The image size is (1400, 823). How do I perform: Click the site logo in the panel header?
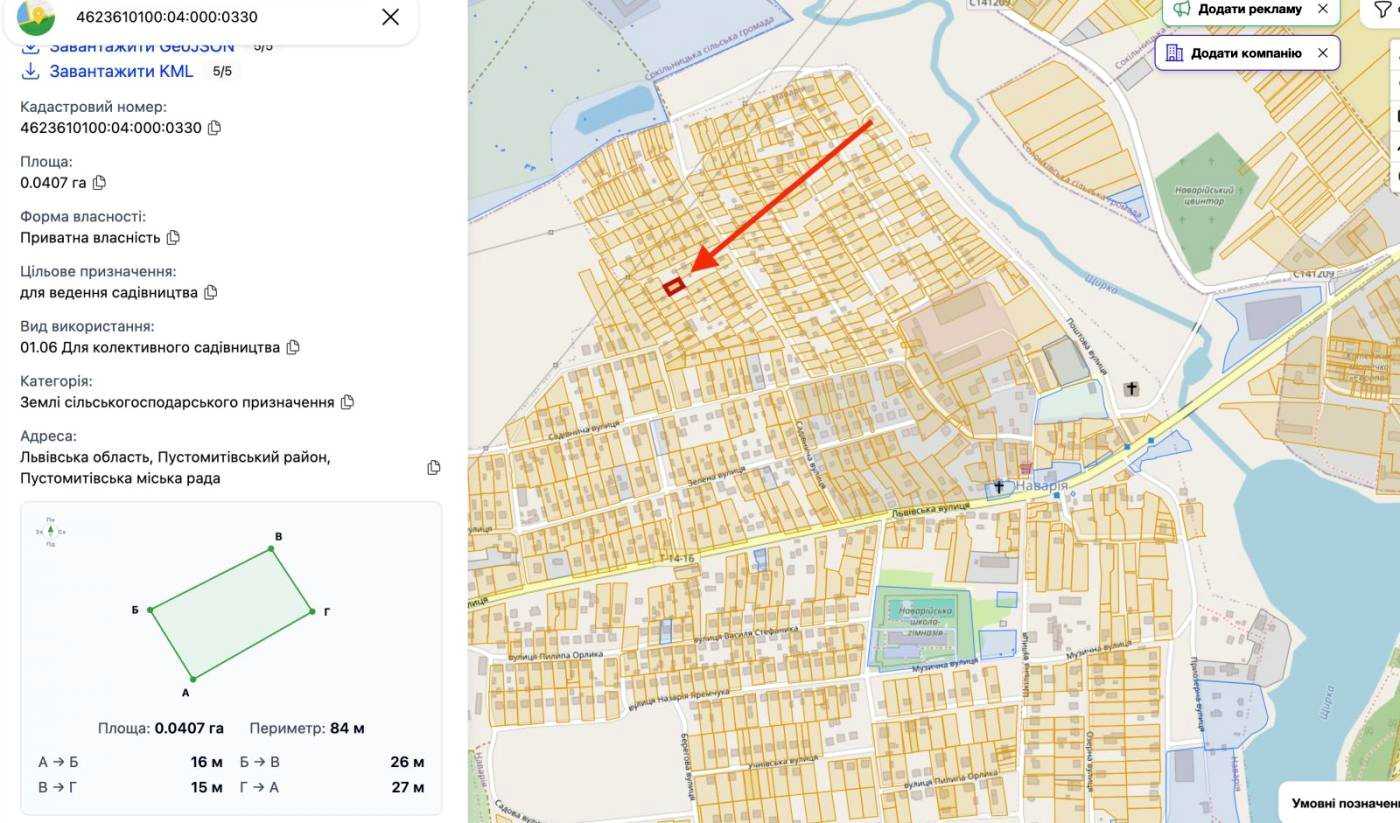pyautogui.click(x=36, y=17)
